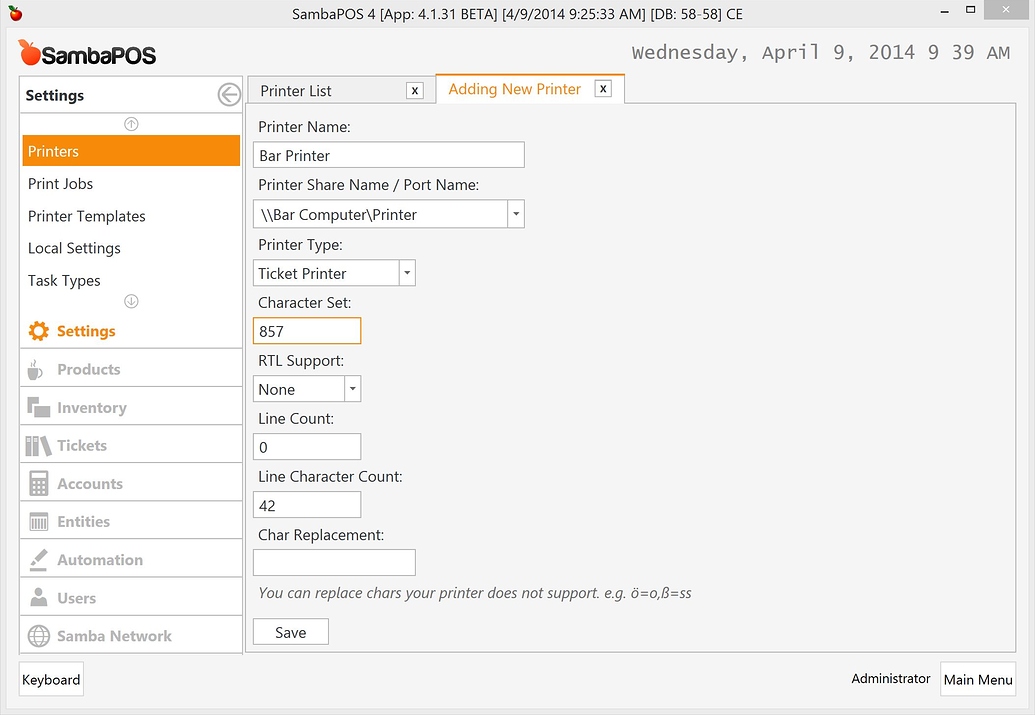Click the back arrow icon beside Settings
Viewport: 1035px width, 715px height.
coord(229,95)
